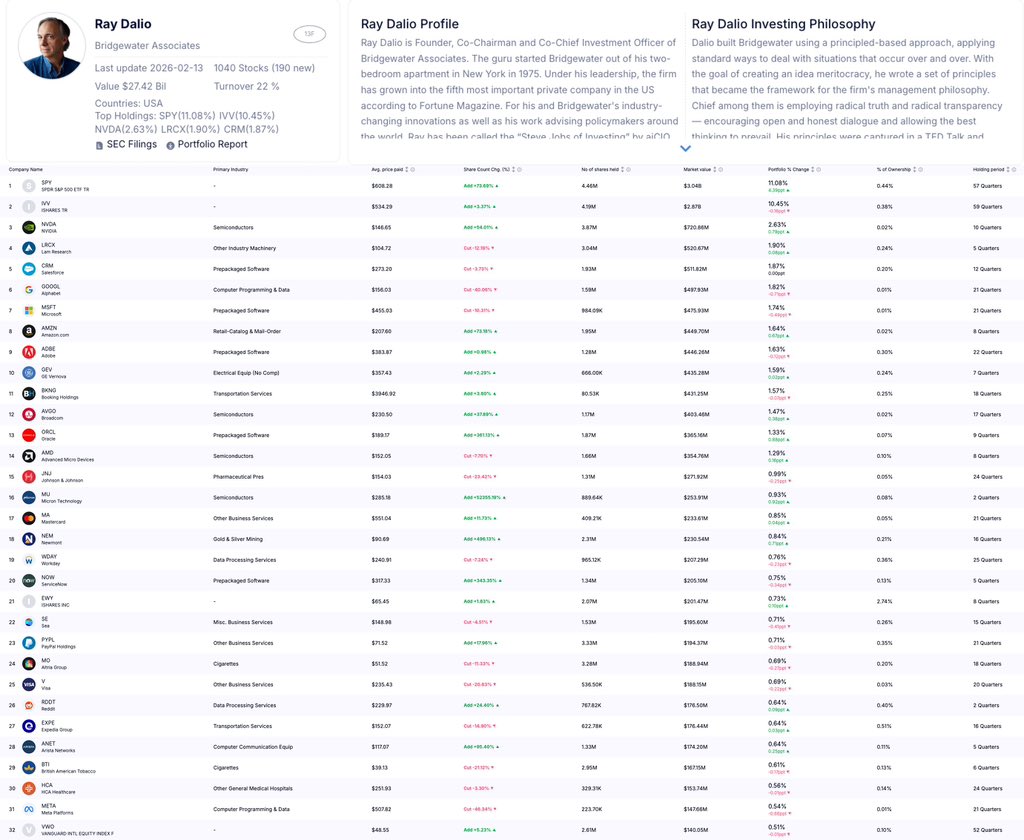Click the Broadcom logo icon

coord(29,414)
